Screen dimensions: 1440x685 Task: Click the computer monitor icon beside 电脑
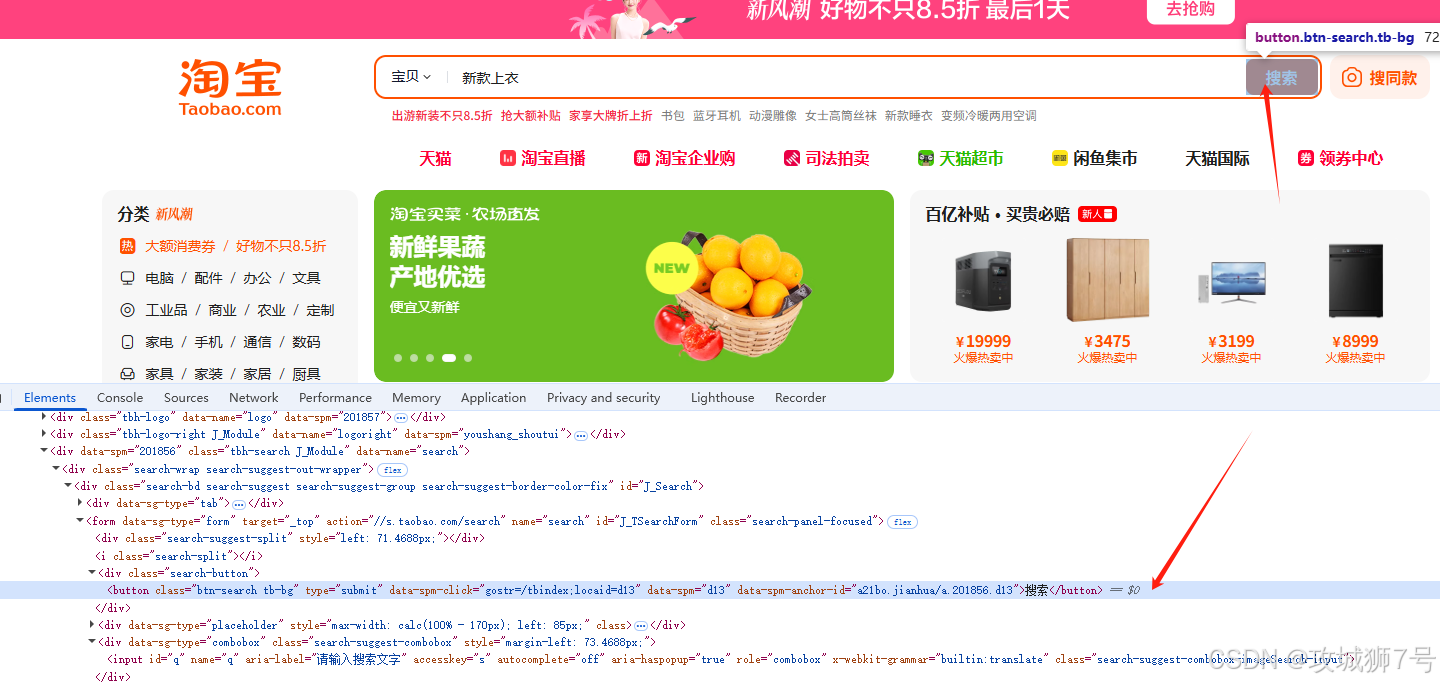click(127, 278)
